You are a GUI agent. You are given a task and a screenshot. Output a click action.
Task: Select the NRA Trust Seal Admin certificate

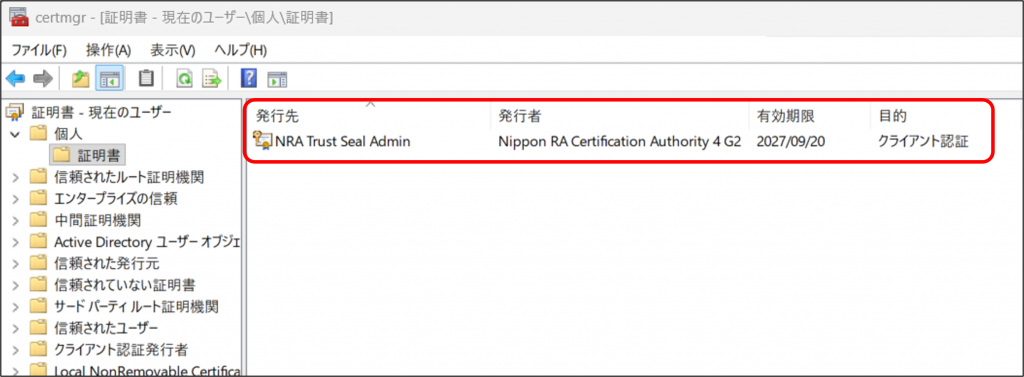[x=343, y=140]
